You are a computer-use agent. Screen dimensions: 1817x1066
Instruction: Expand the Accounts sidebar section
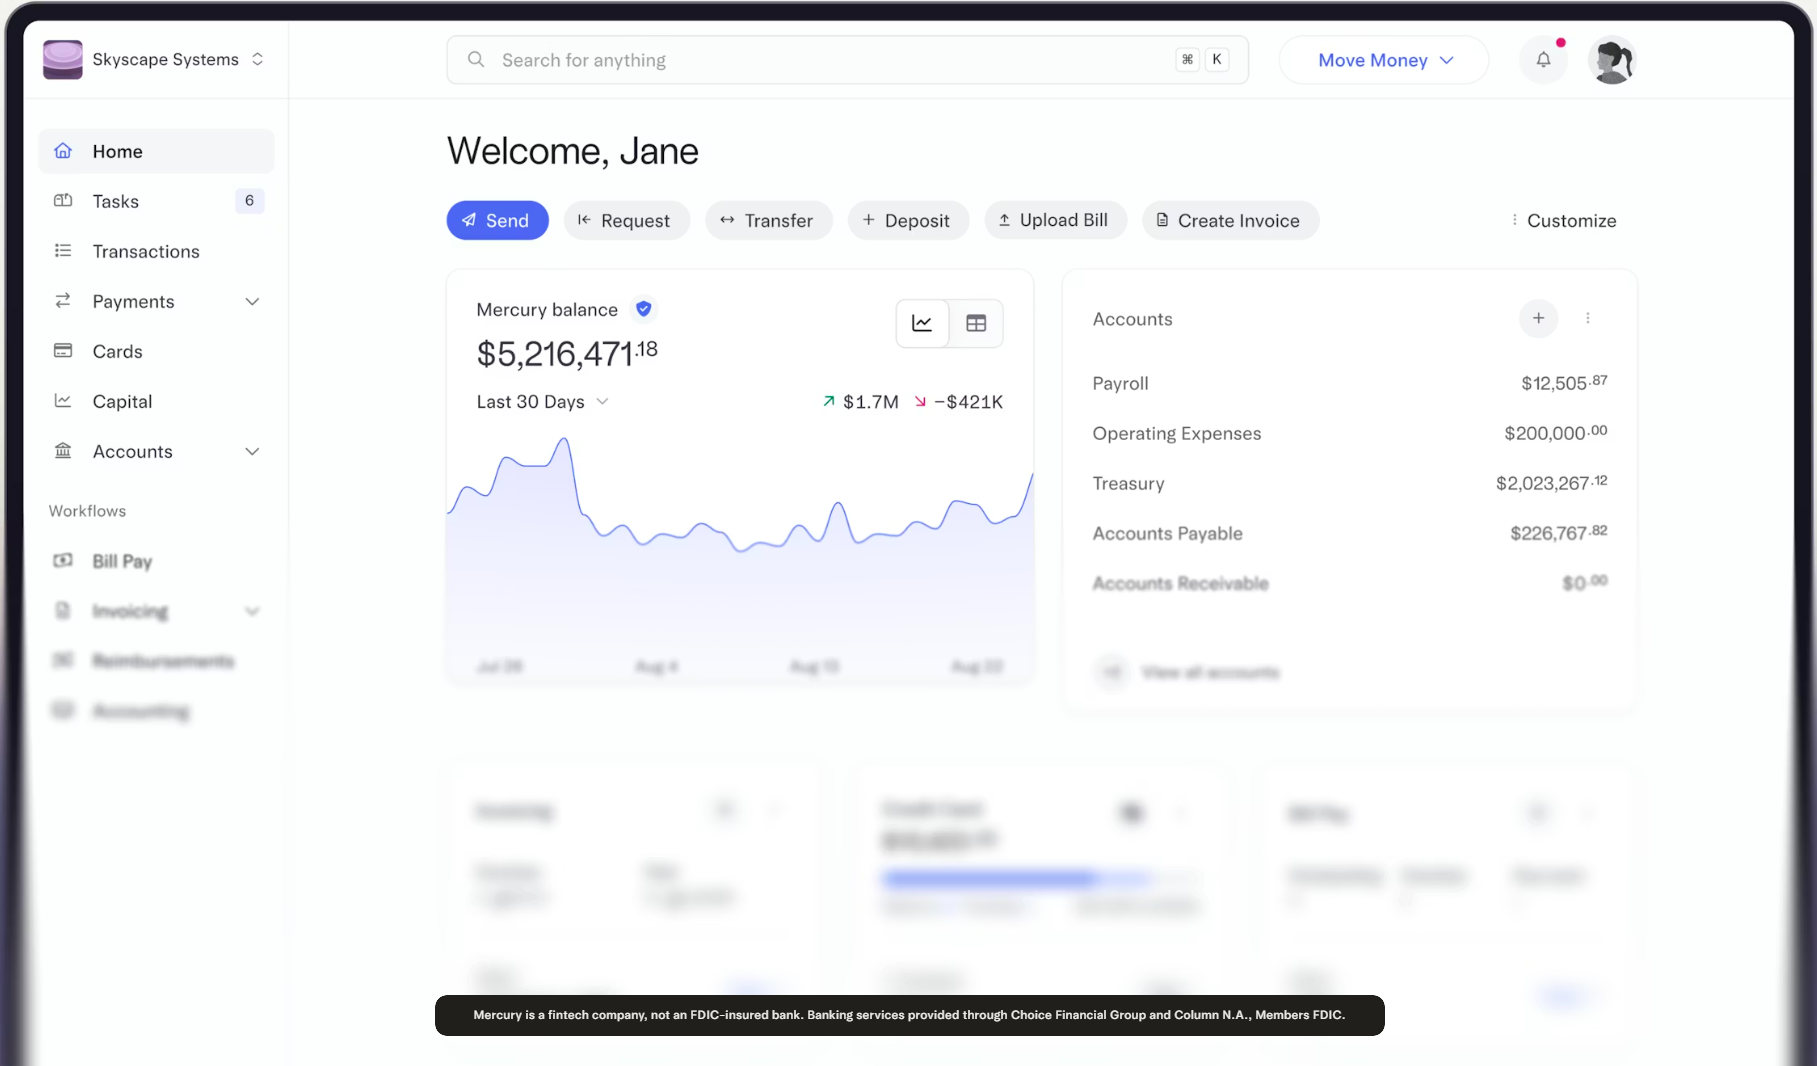coord(252,452)
